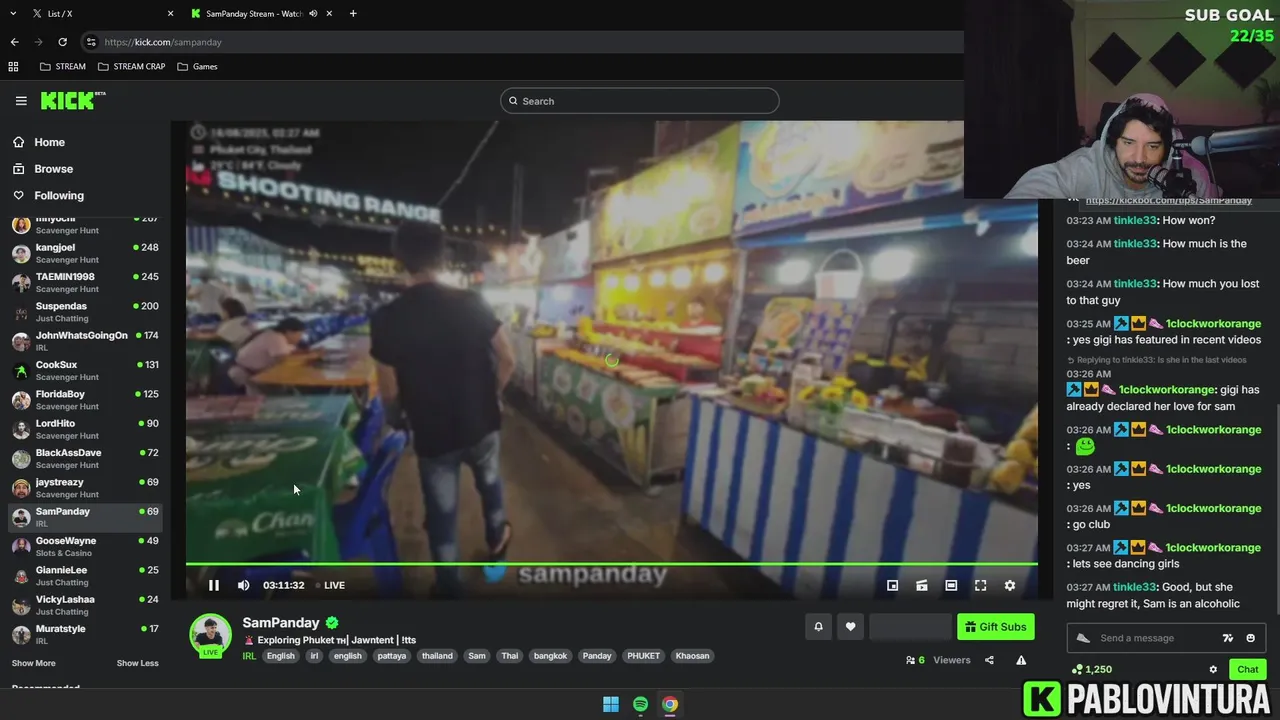Pause the SamPanday stream video
The height and width of the screenshot is (720, 1280).
point(213,585)
